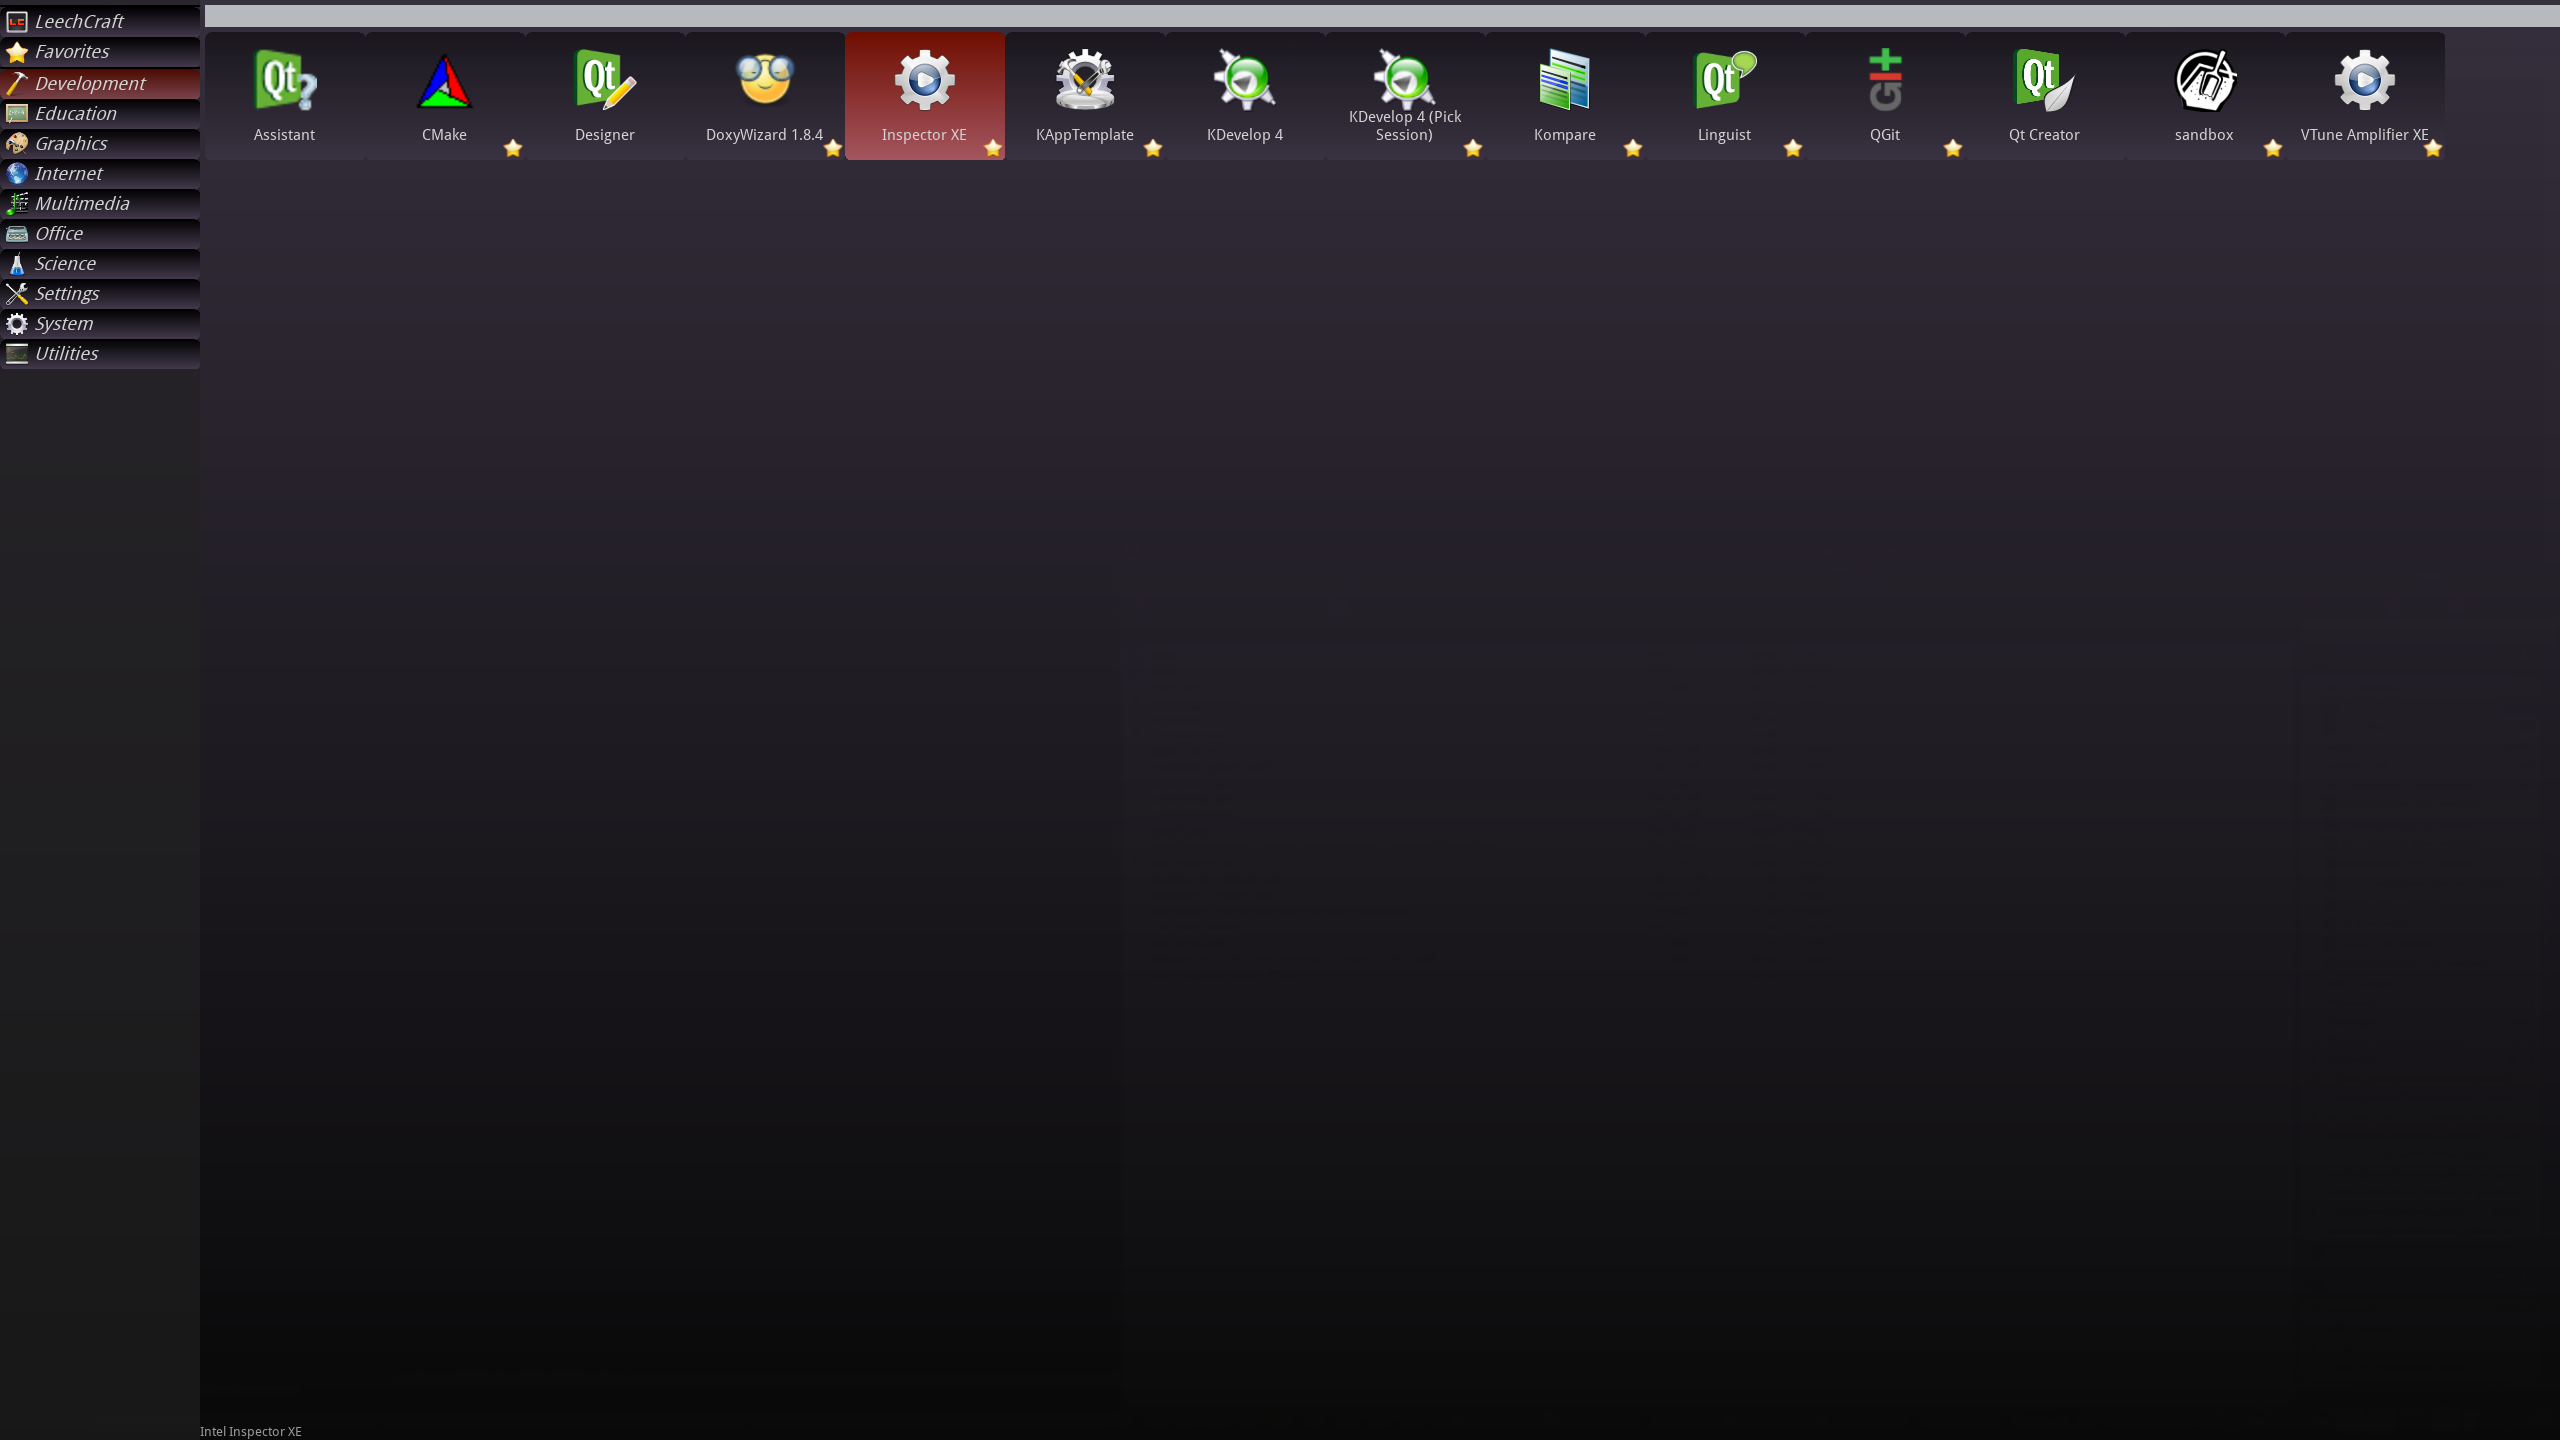
Task: Switch to the Science category
Action: click(x=100, y=263)
